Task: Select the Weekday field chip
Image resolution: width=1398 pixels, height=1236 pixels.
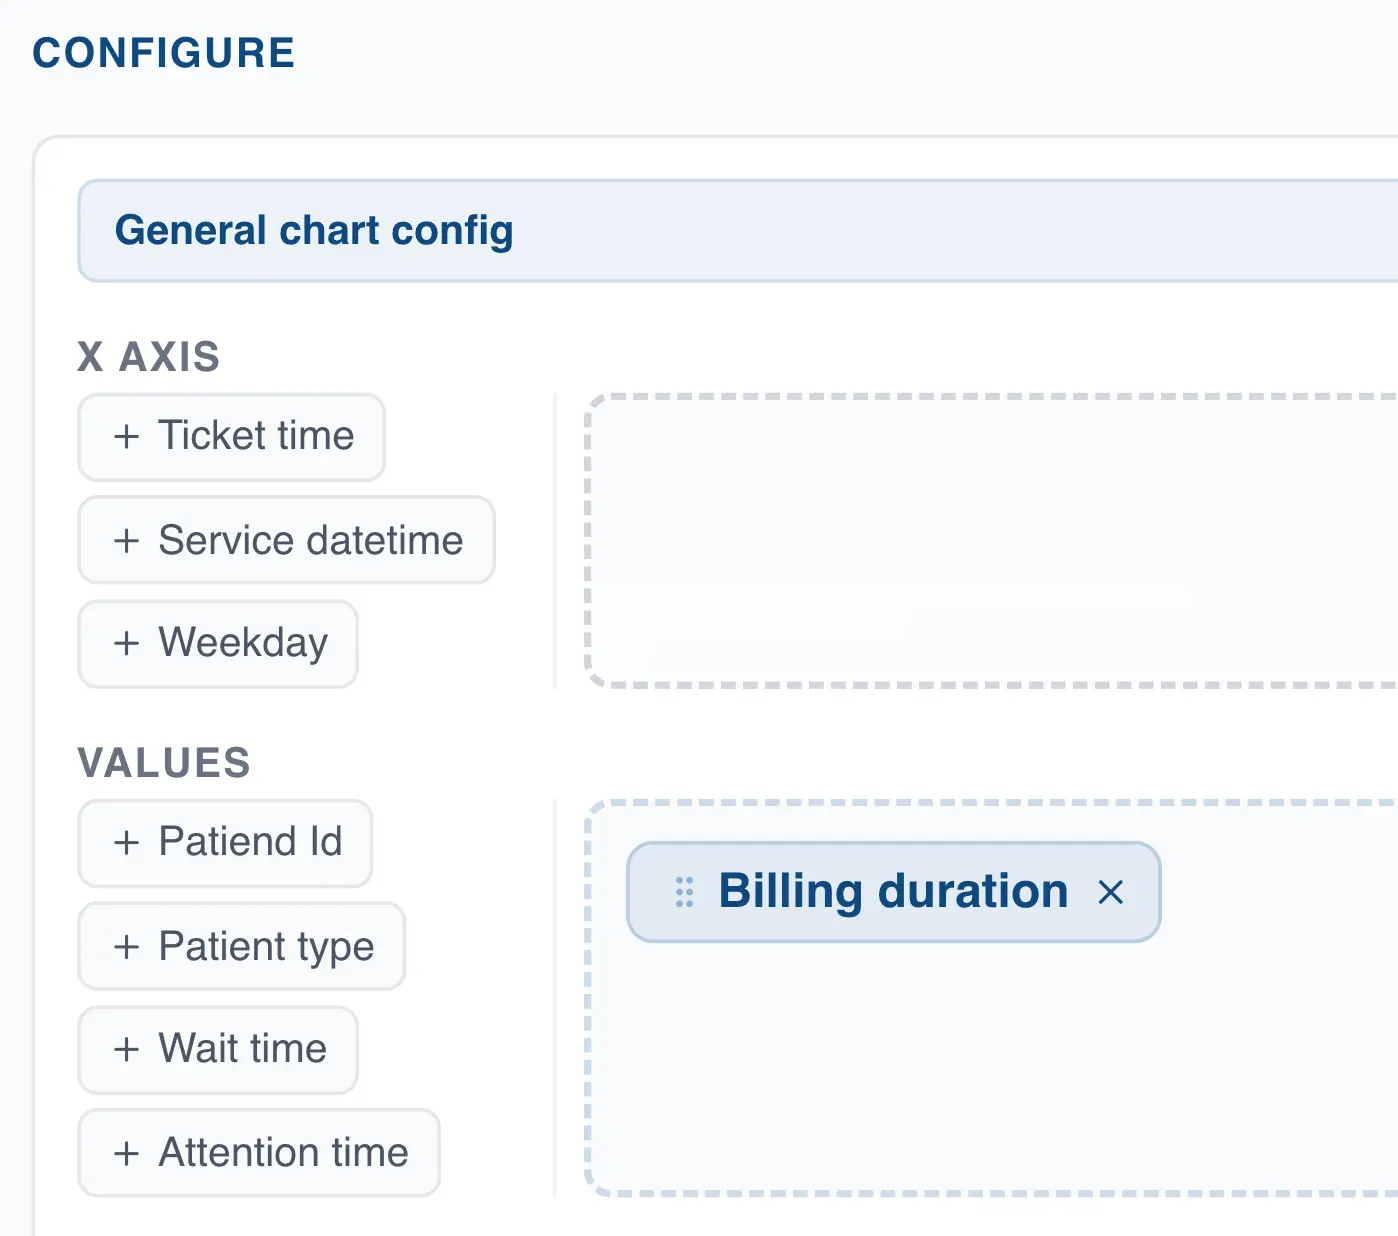Action: tap(217, 644)
